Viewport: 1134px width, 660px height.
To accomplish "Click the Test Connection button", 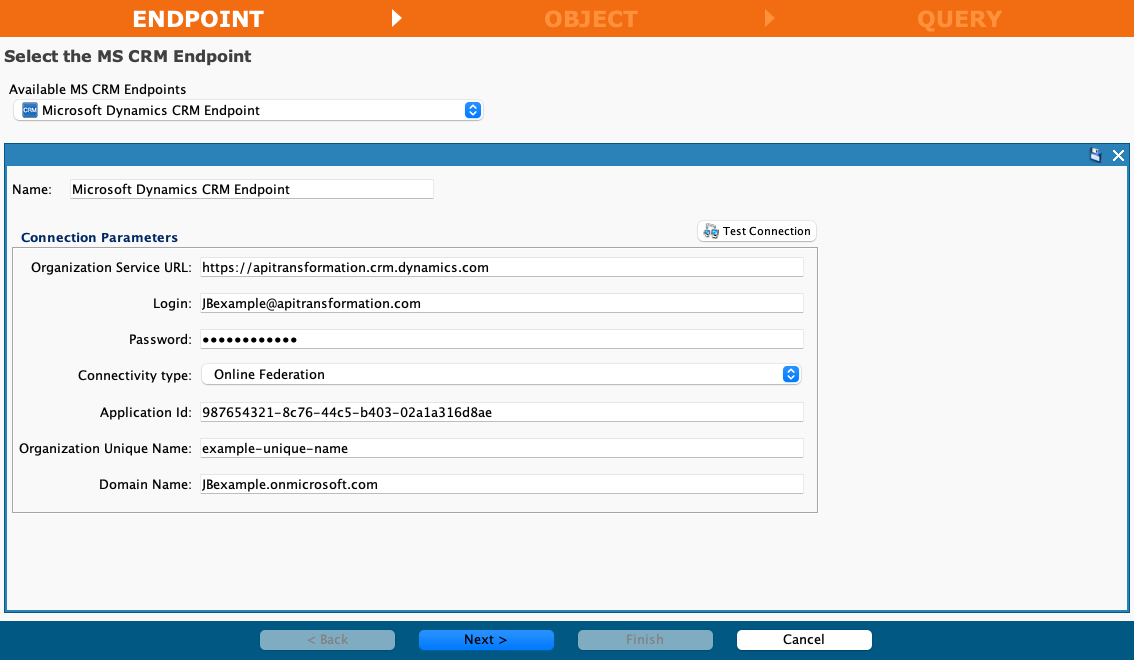I will (757, 231).
